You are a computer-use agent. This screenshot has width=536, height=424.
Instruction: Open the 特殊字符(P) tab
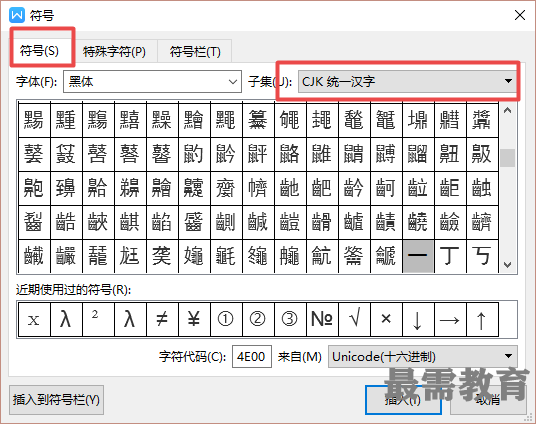click(x=115, y=52)
